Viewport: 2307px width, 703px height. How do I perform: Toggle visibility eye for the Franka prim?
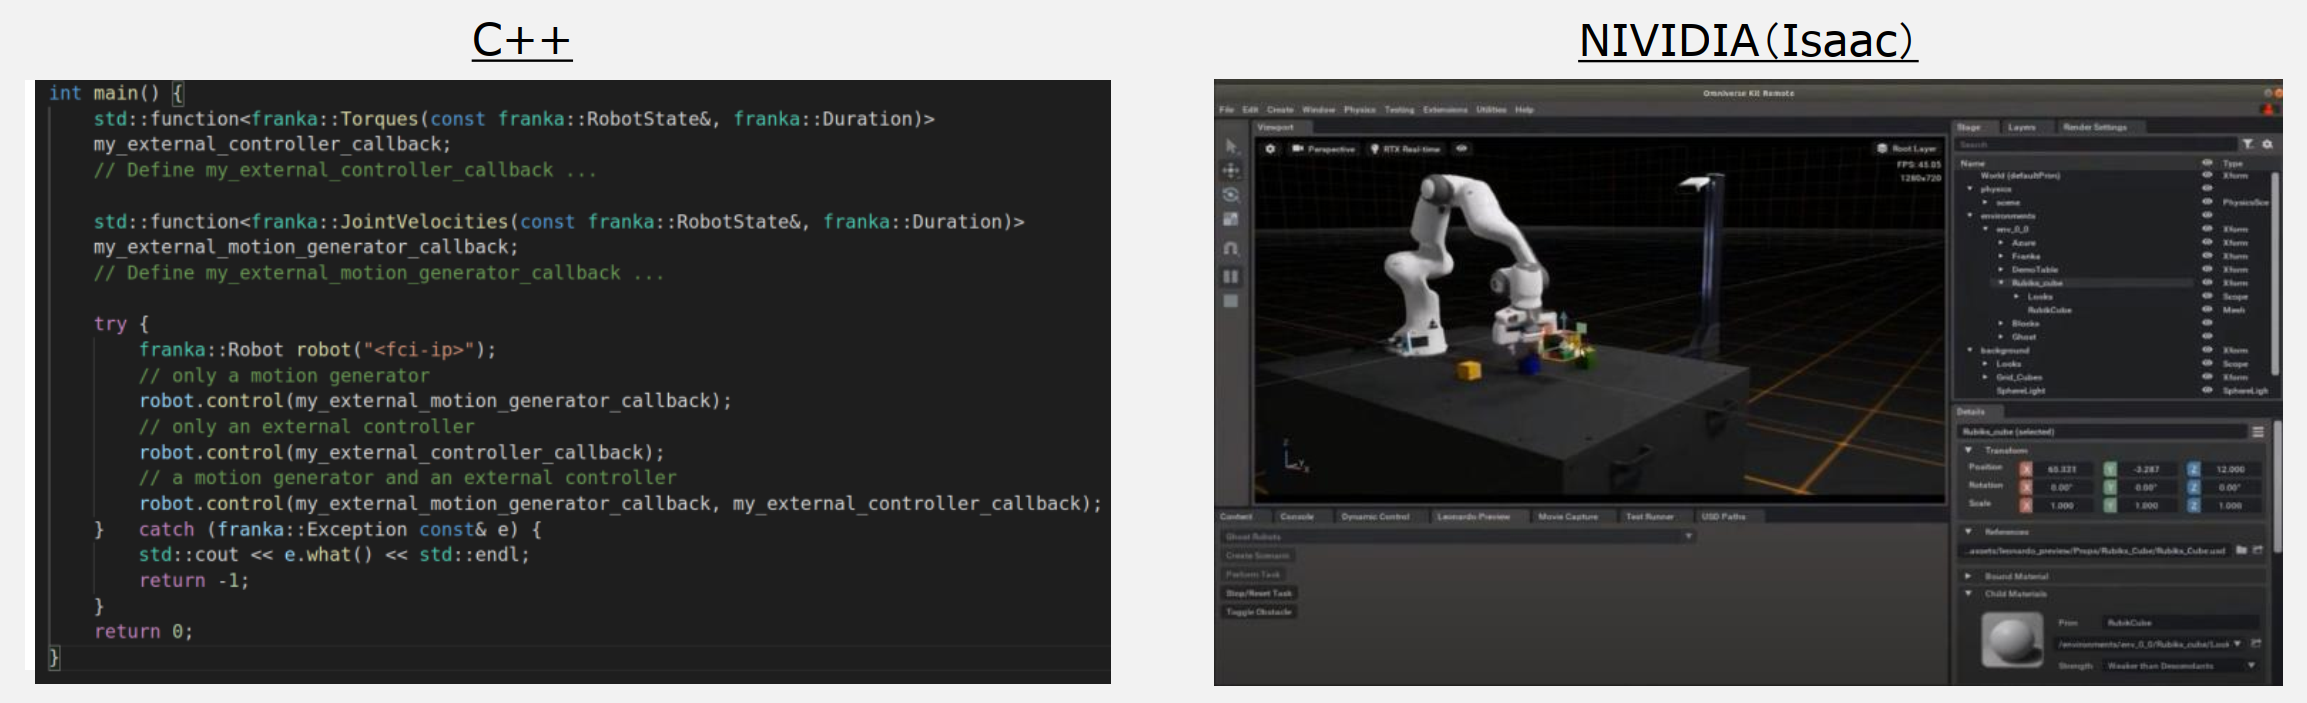click(2207, 256)
